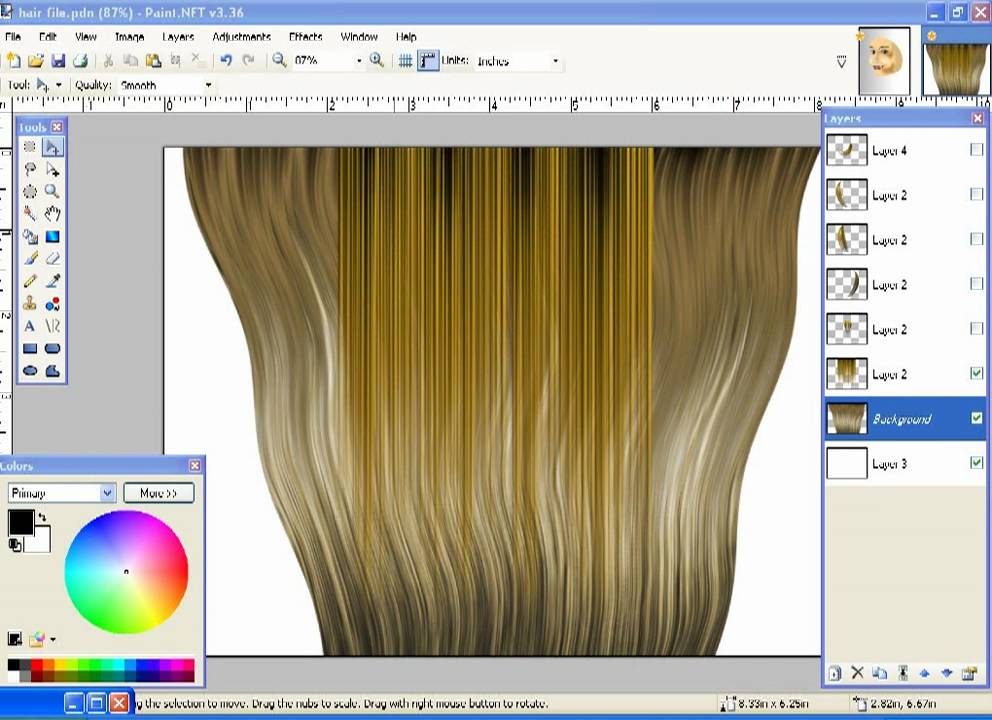Open the Quality Smooth dropdown
This screenshot has height=720, width=992.
(208, 85)
